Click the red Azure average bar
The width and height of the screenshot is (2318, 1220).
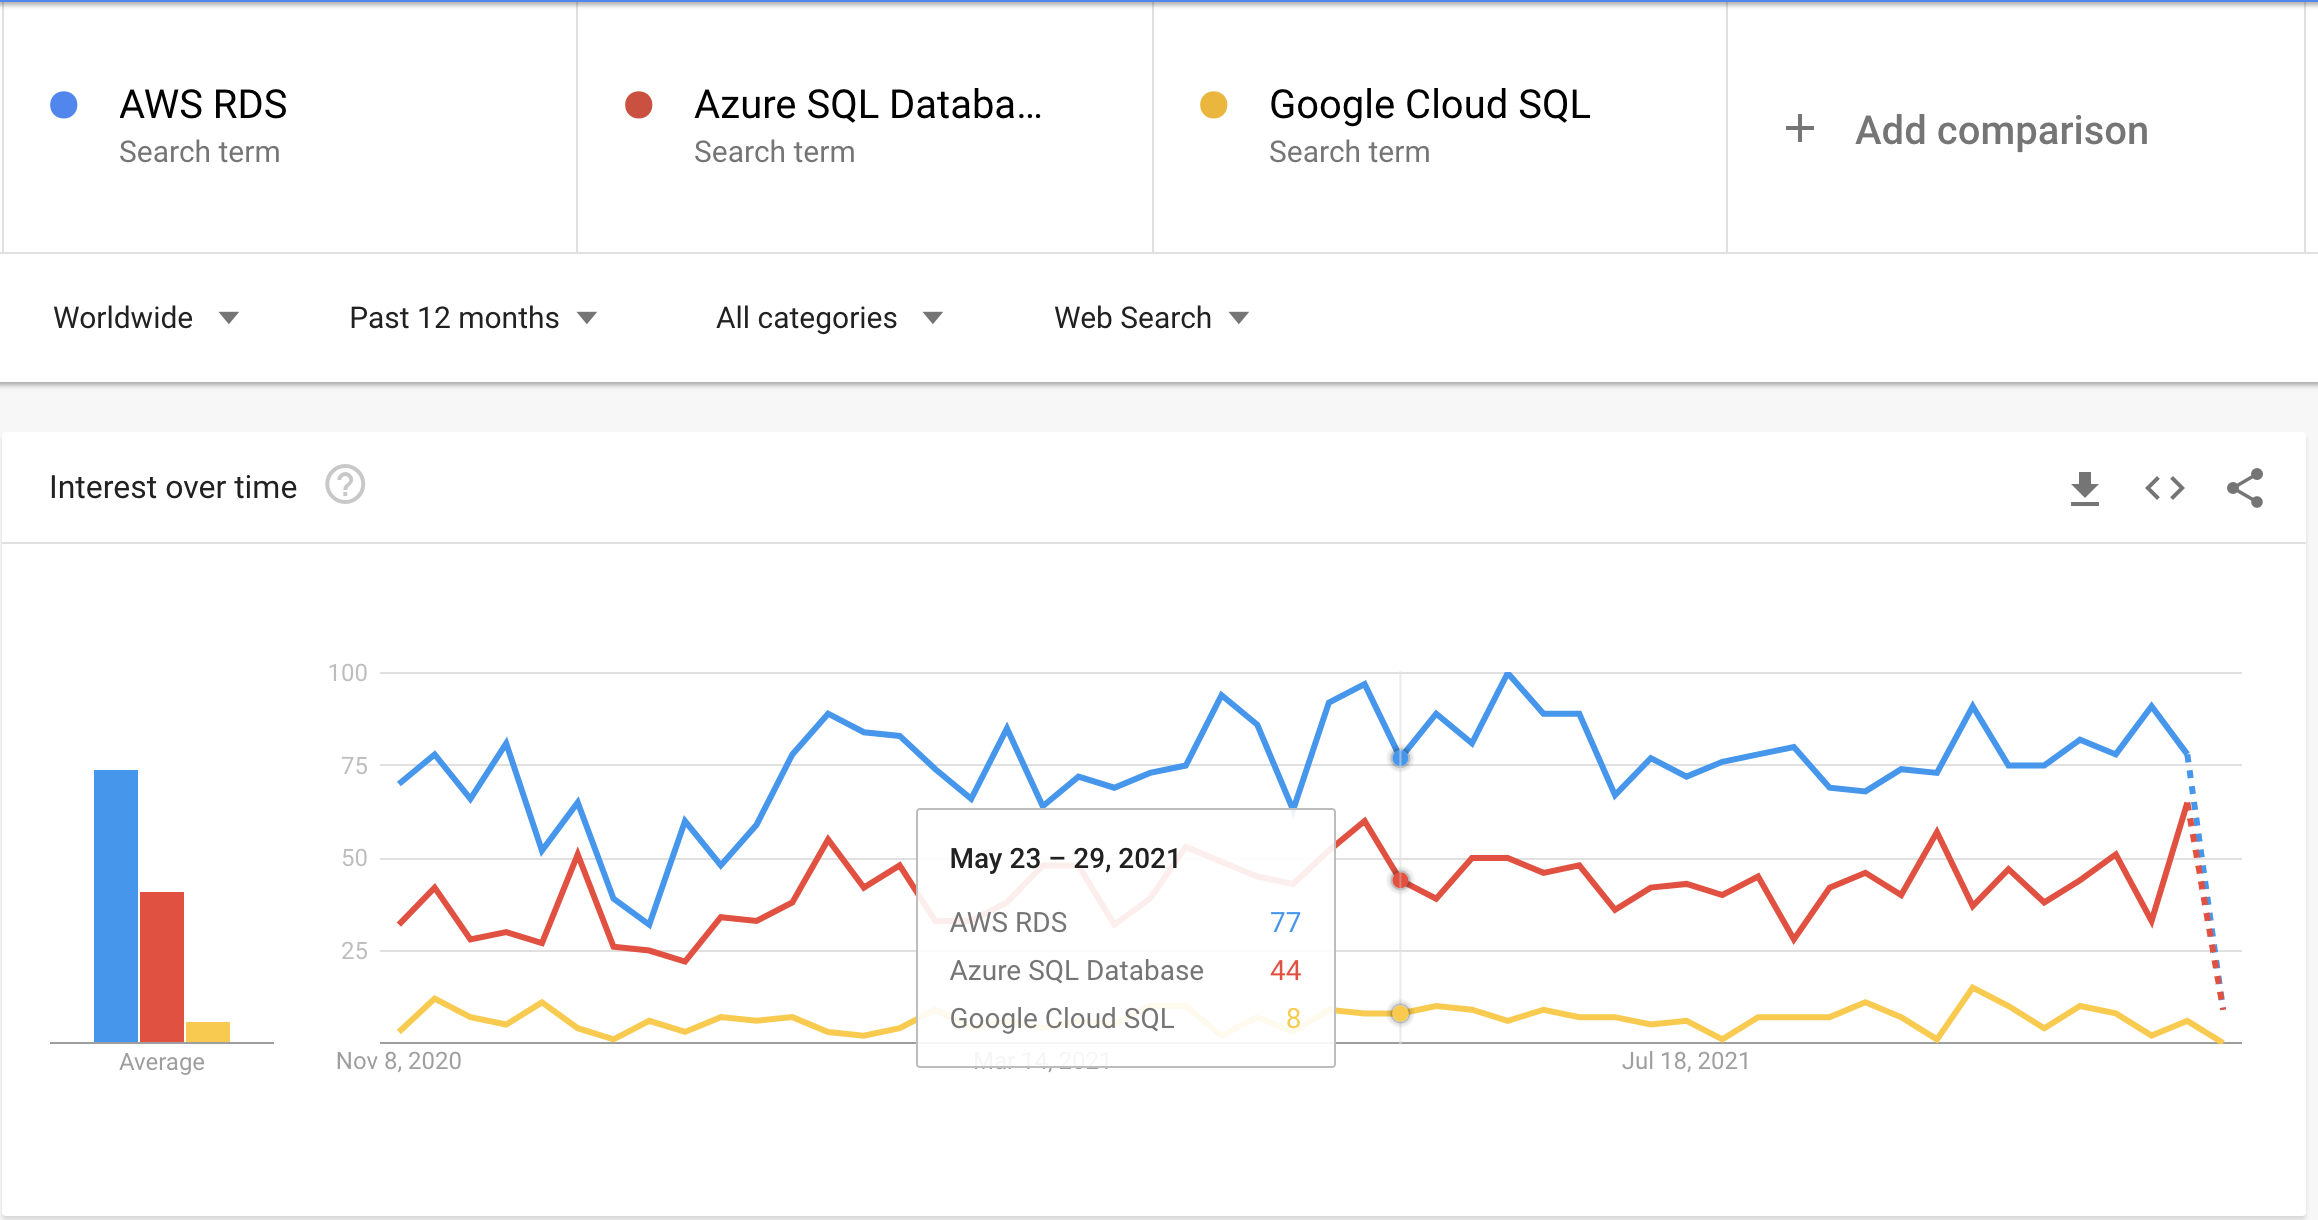[x=162, y=966]
